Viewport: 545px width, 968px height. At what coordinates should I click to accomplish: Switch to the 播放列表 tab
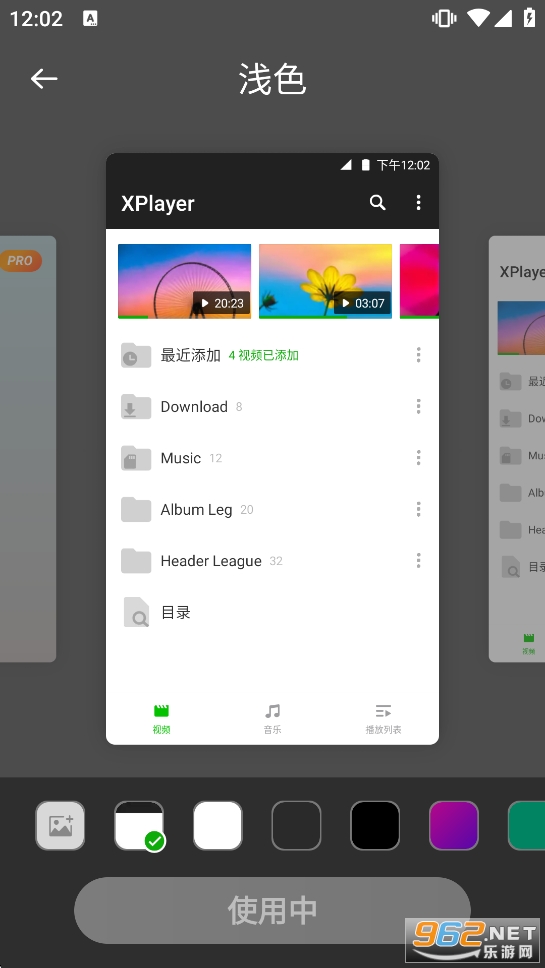(x=383, y=719)
